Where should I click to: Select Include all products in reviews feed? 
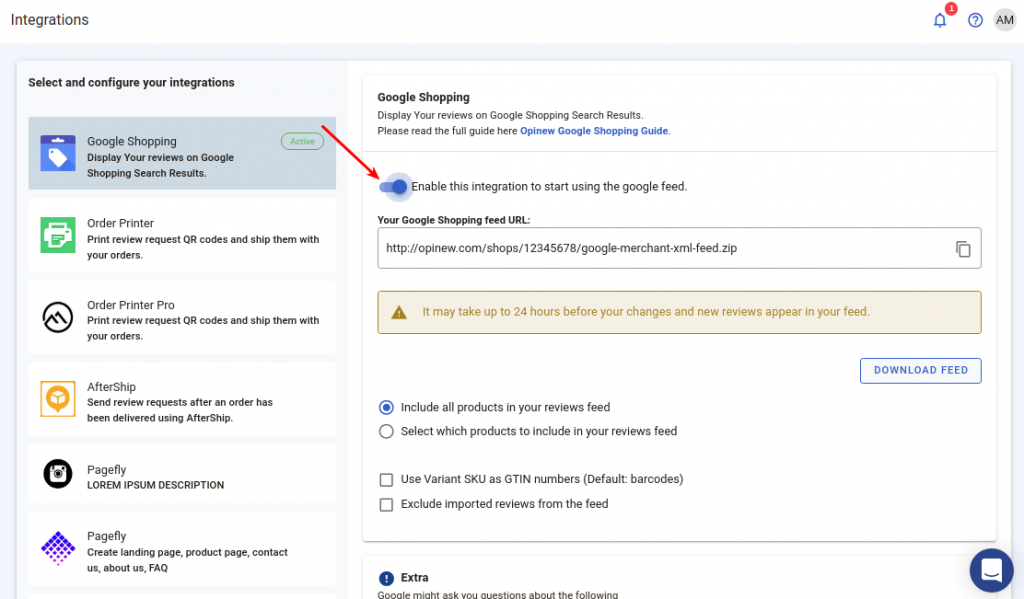point(387,408)
